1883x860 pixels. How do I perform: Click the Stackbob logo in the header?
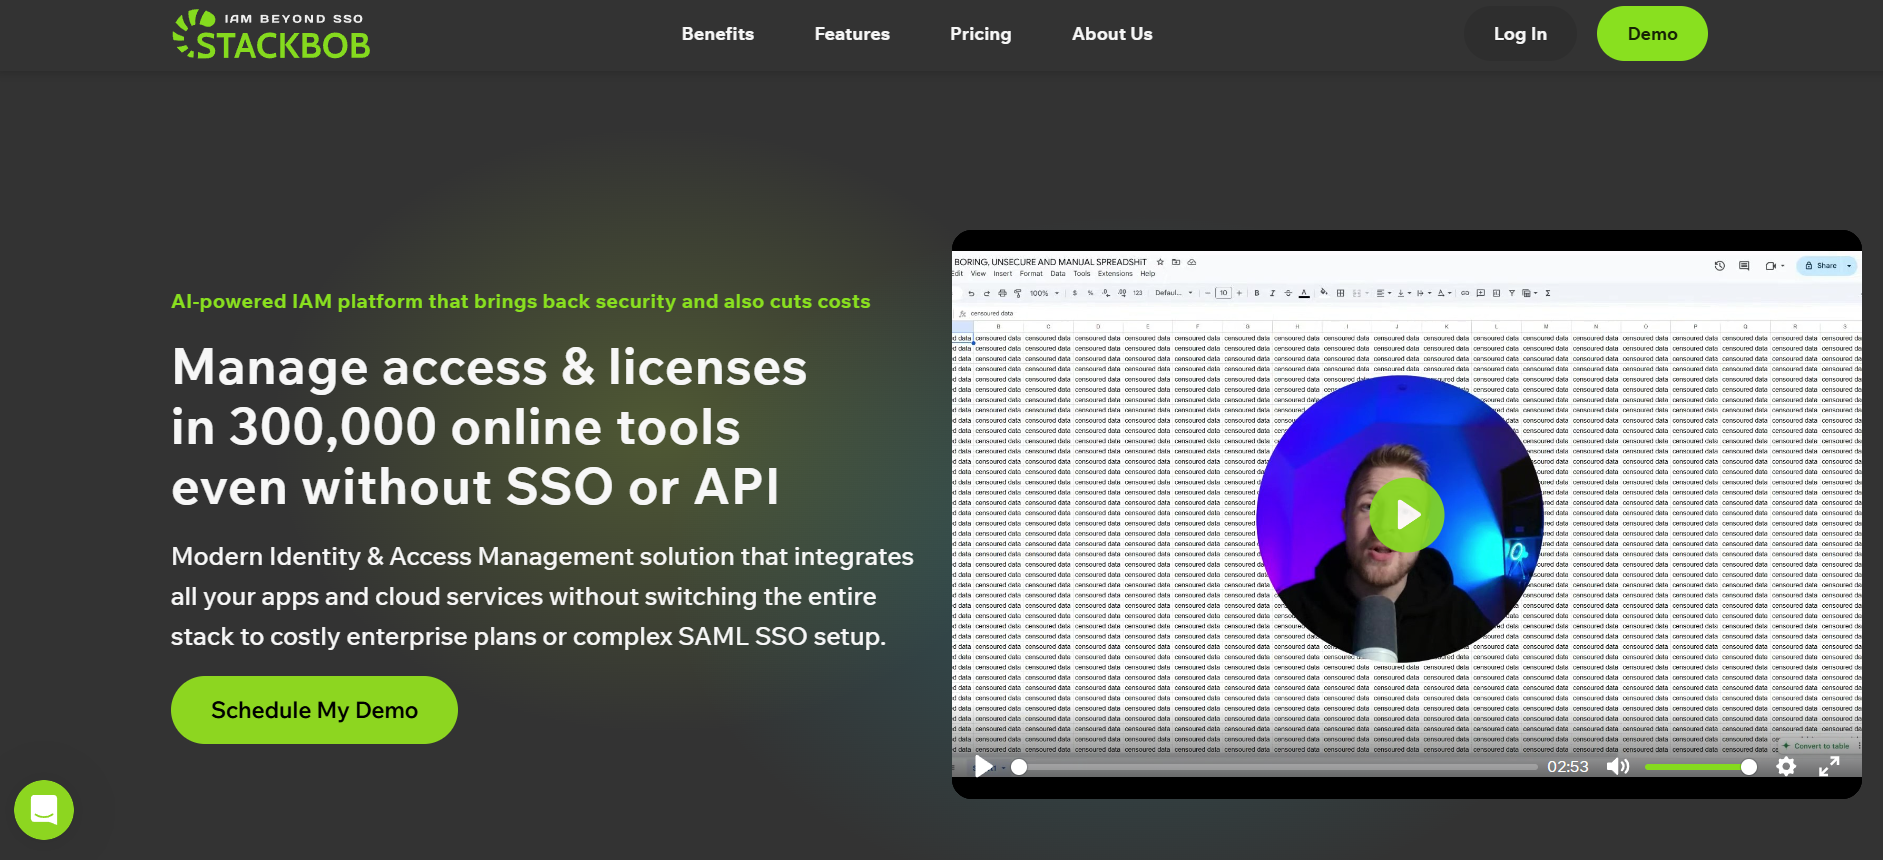tap(271, 35)
